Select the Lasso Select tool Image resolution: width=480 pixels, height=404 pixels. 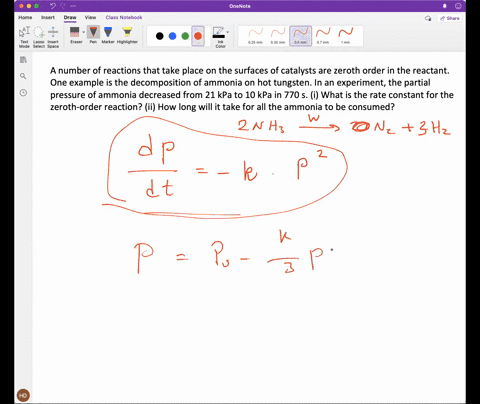[x=39, y=37]
